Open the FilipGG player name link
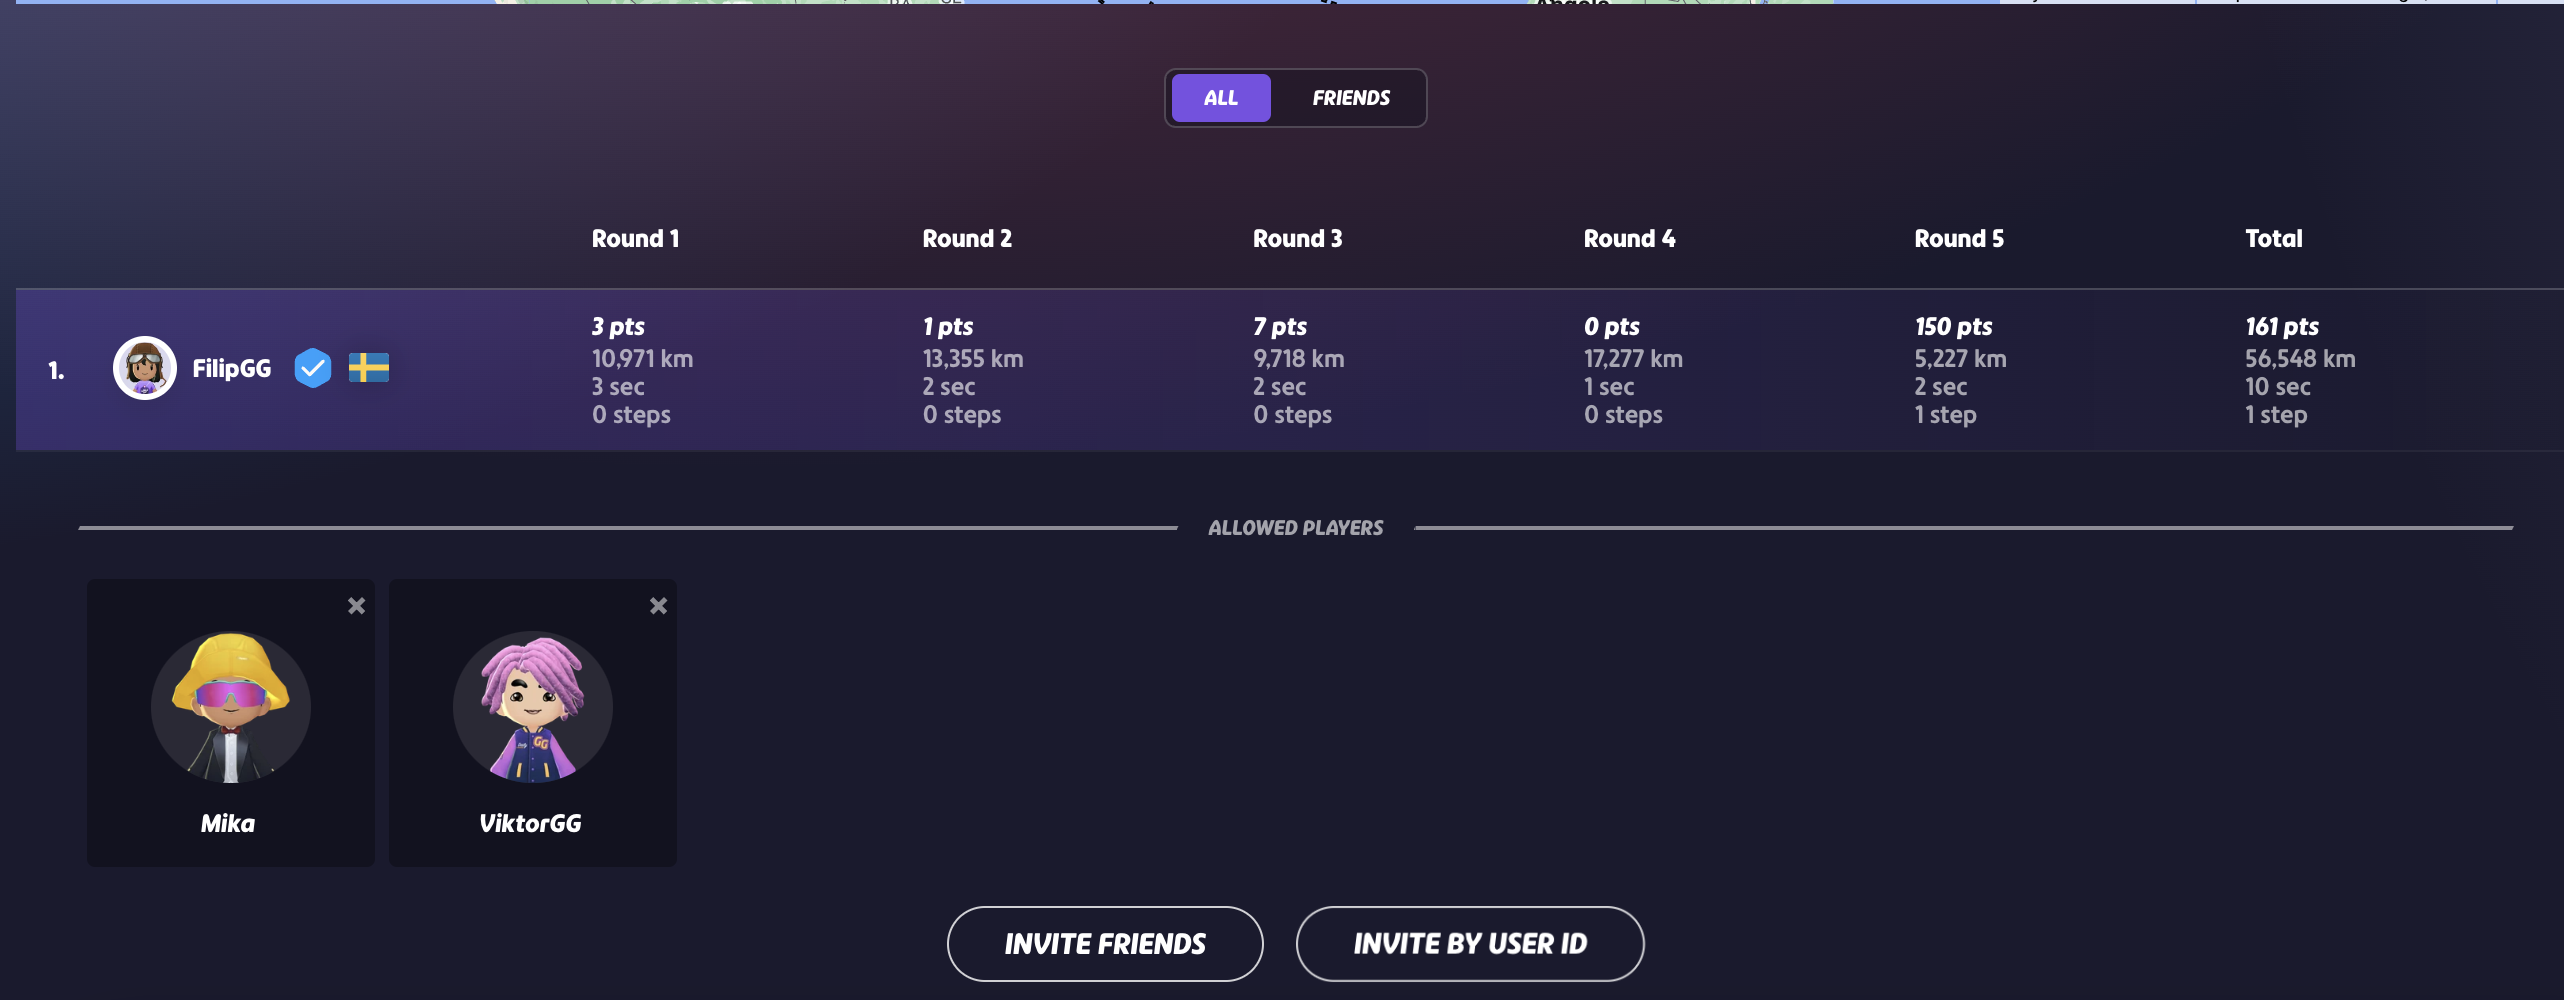This screenshot has height=1000, width=2564. pyautogui.click(x=231, y=368)
